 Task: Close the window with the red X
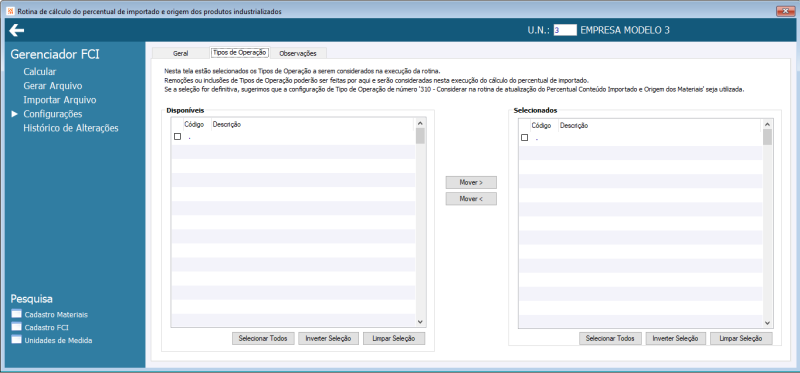coord(786,11)
